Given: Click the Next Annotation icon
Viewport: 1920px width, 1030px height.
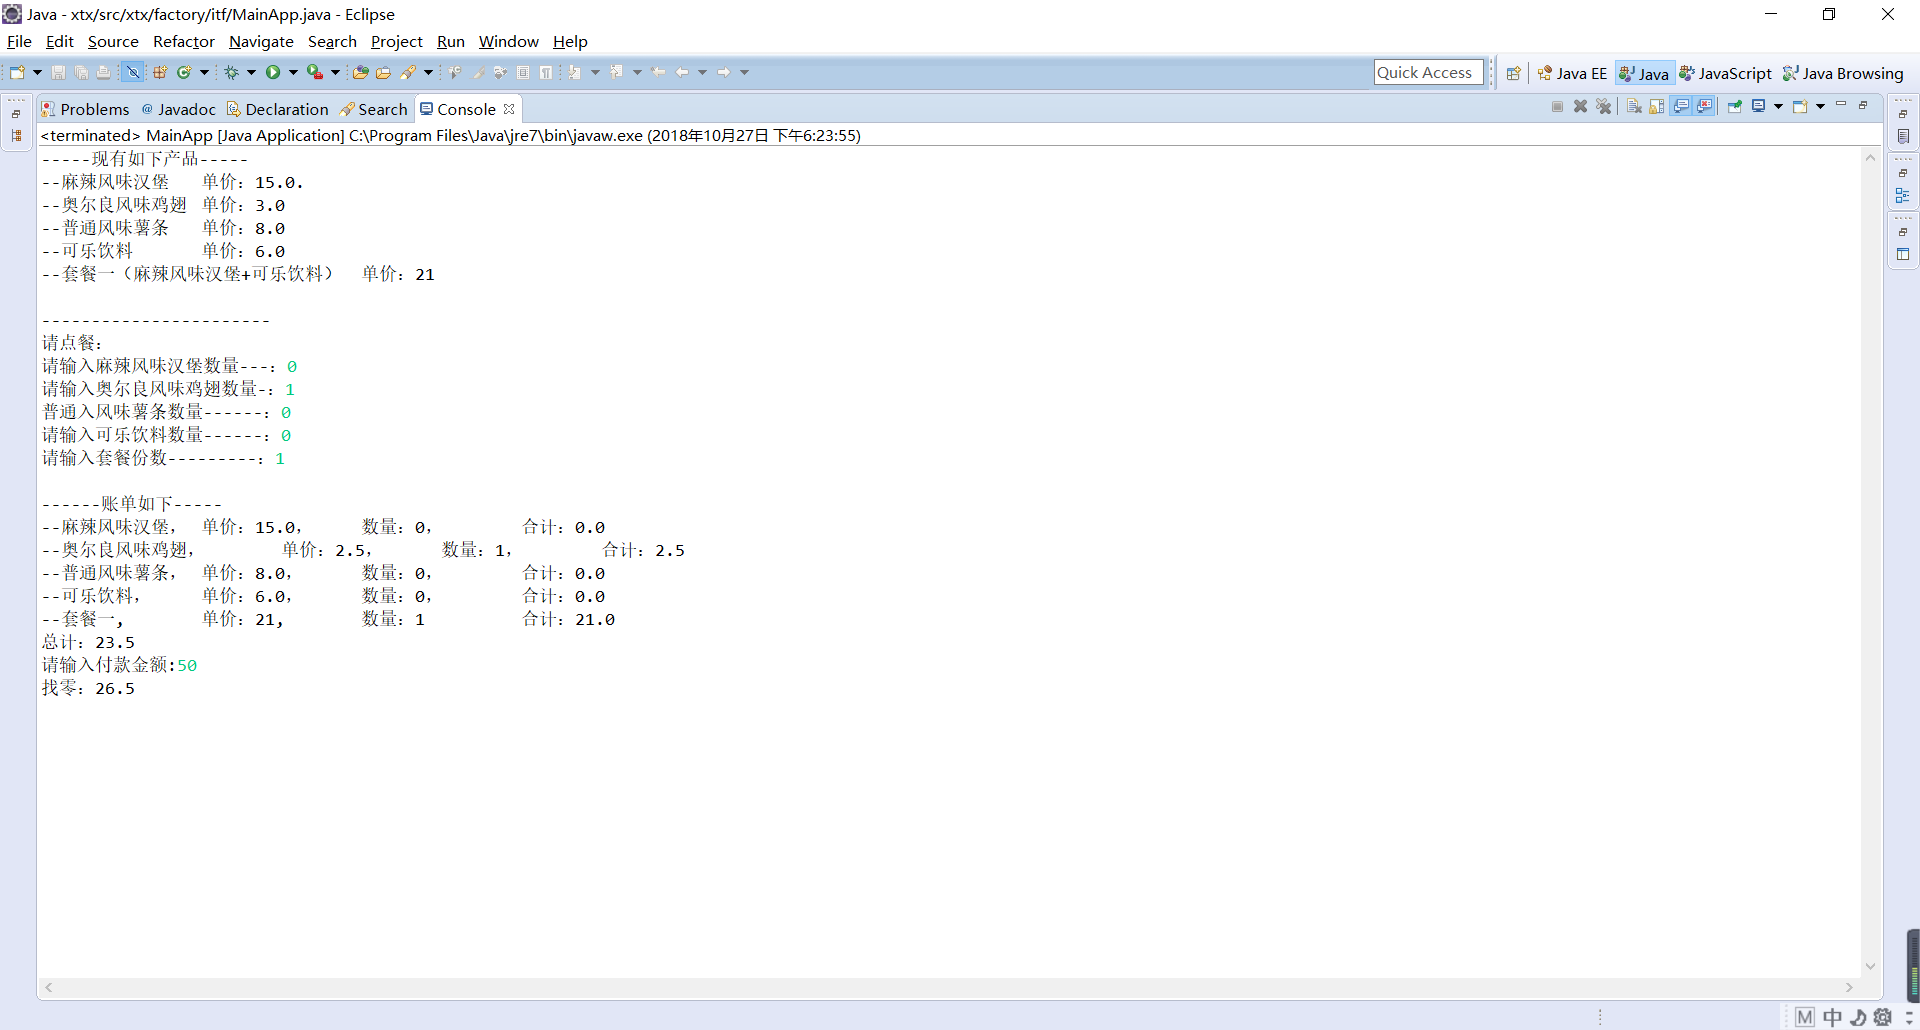Looking at the screenshot, I should tap(573, 72).
